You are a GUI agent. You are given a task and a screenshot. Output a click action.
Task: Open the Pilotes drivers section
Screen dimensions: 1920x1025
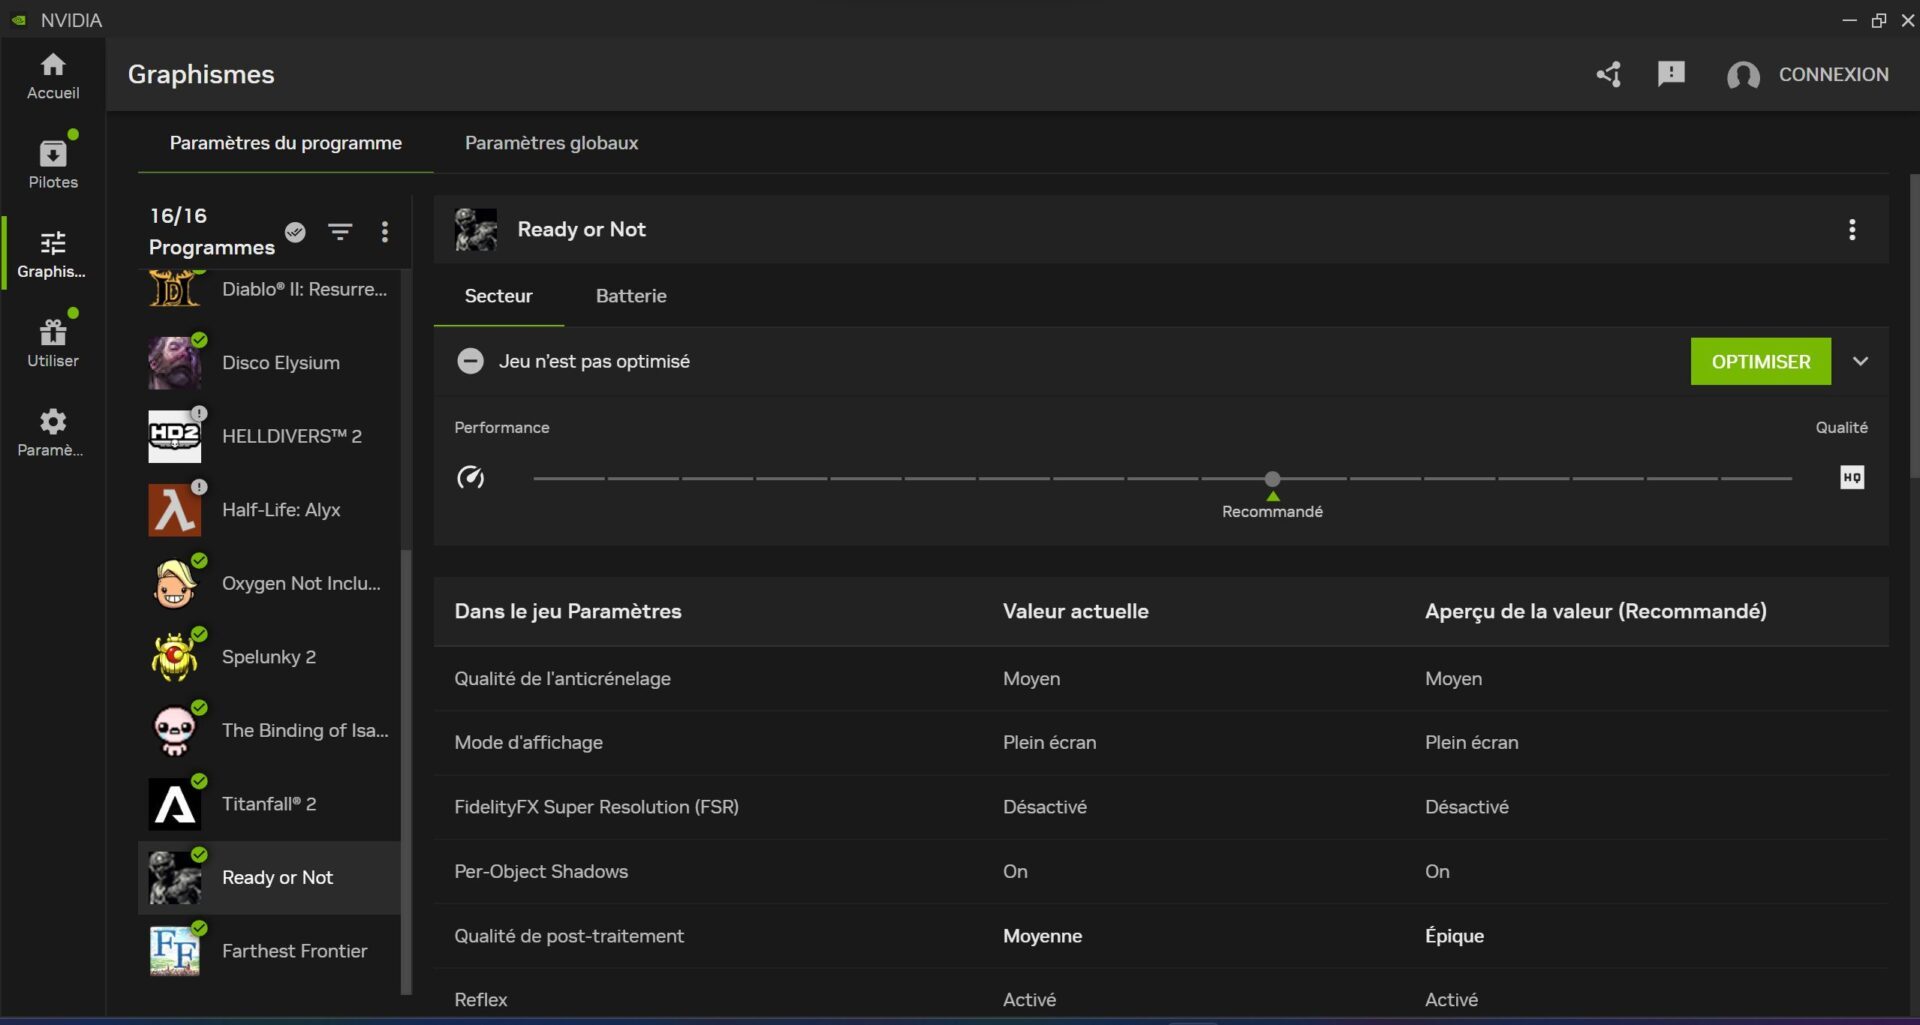coord(53,164)
